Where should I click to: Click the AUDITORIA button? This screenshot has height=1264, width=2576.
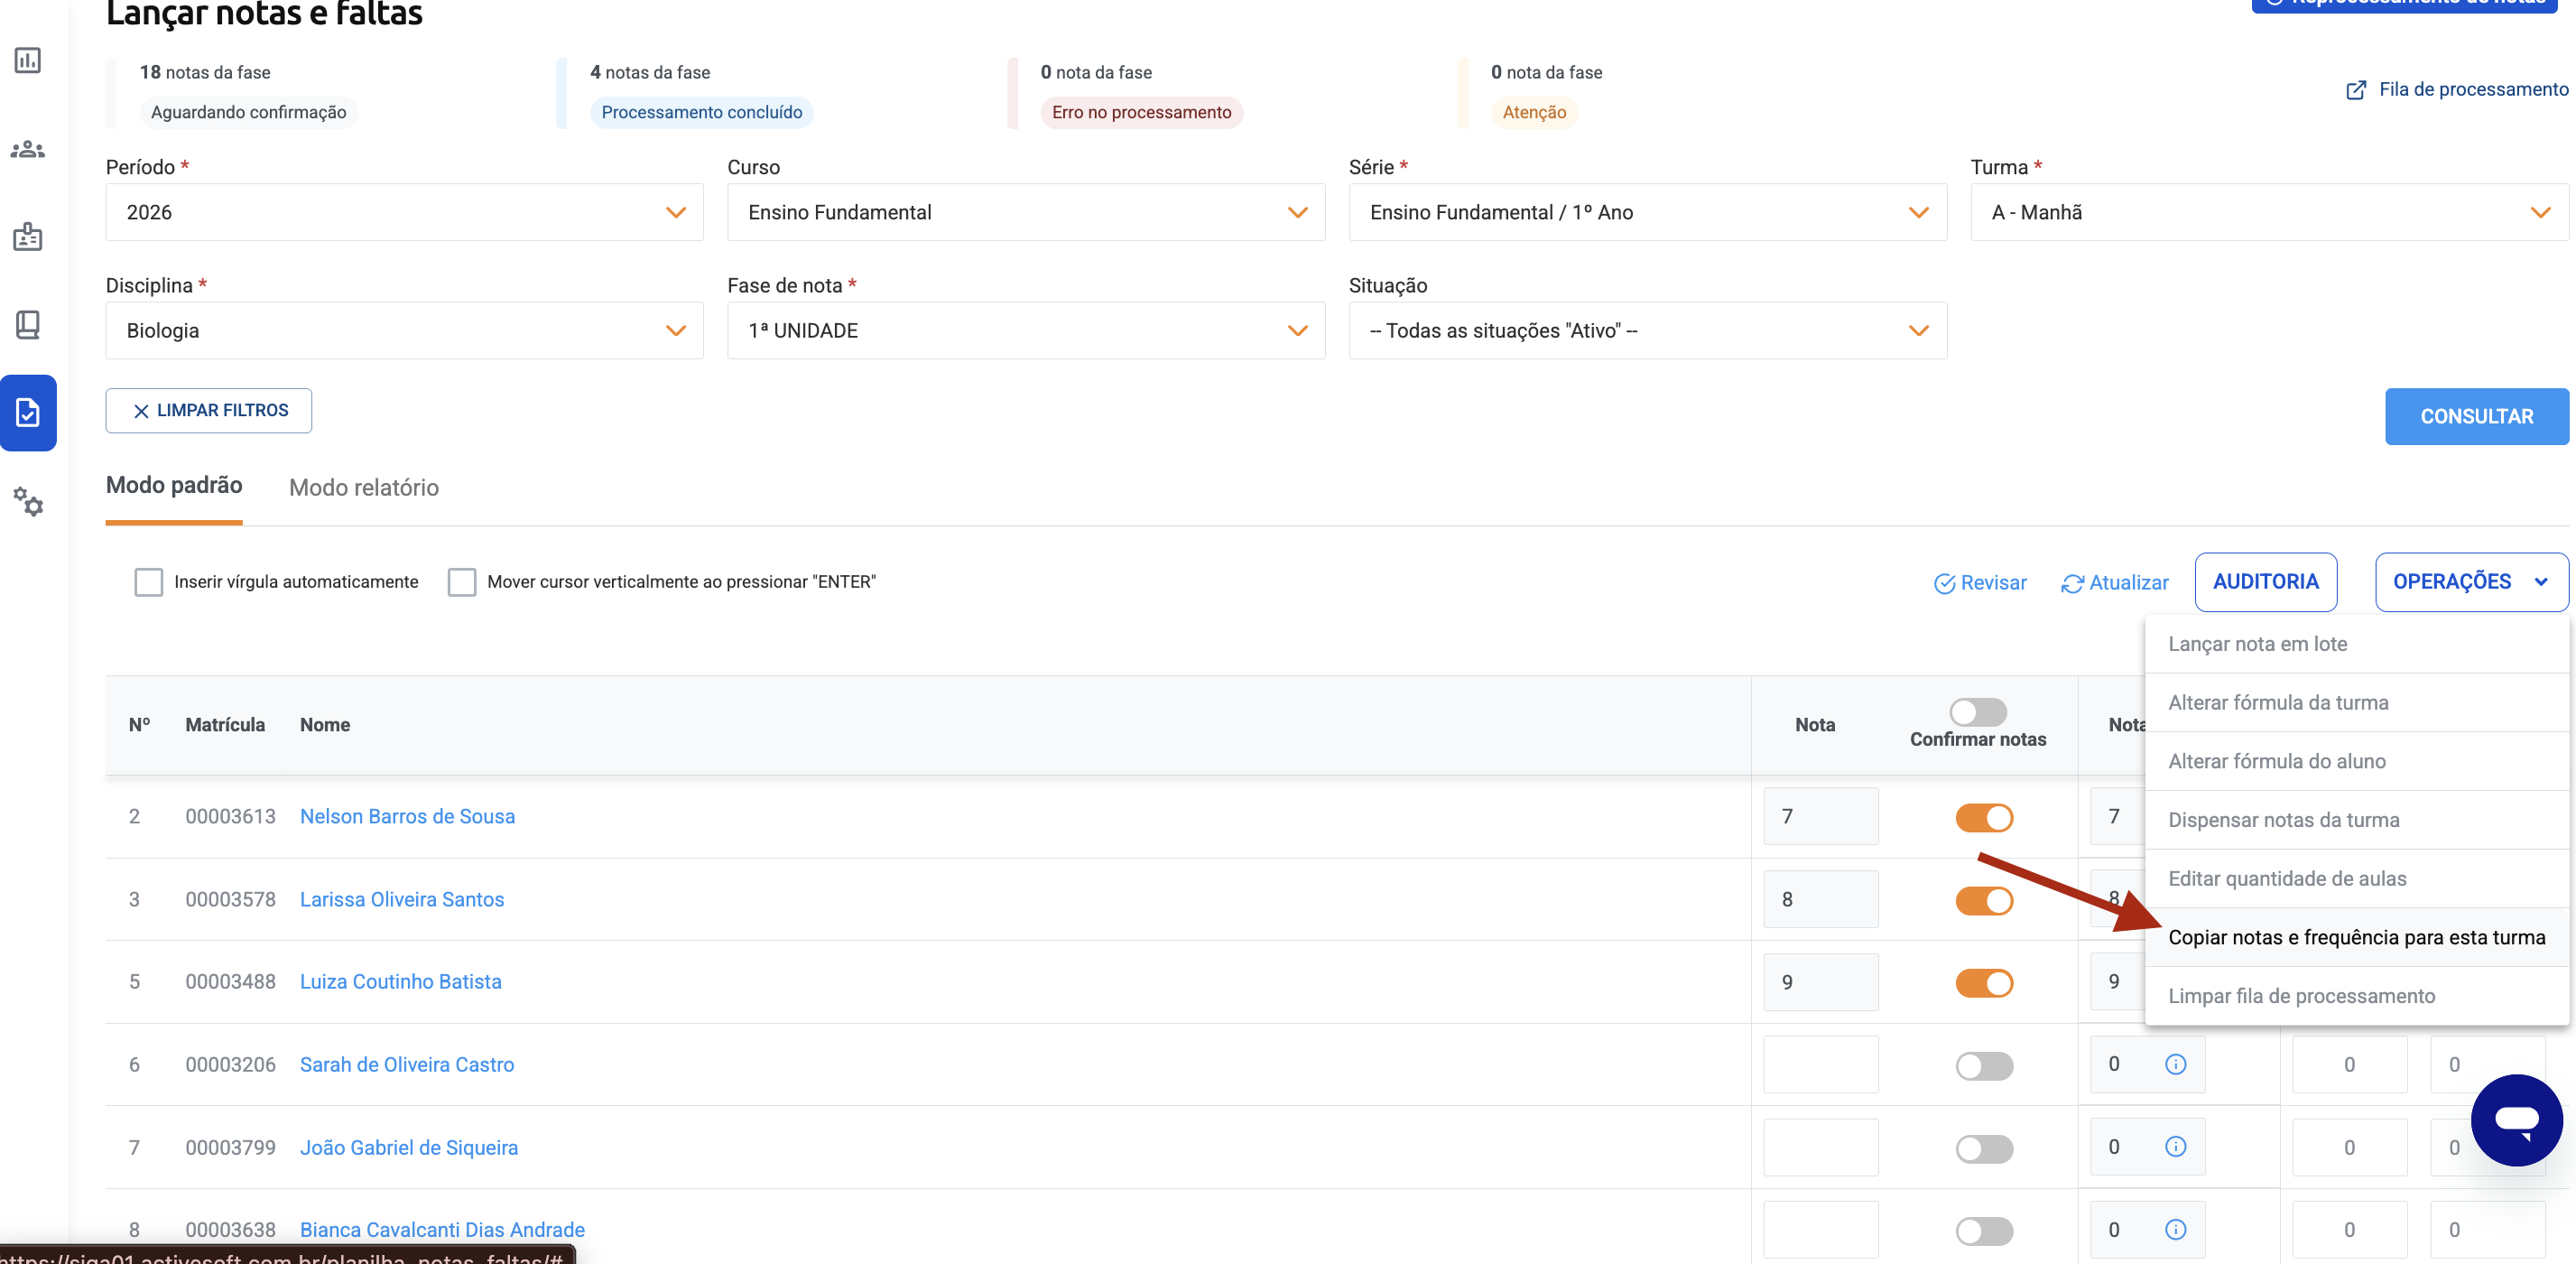click(2265, 582)
